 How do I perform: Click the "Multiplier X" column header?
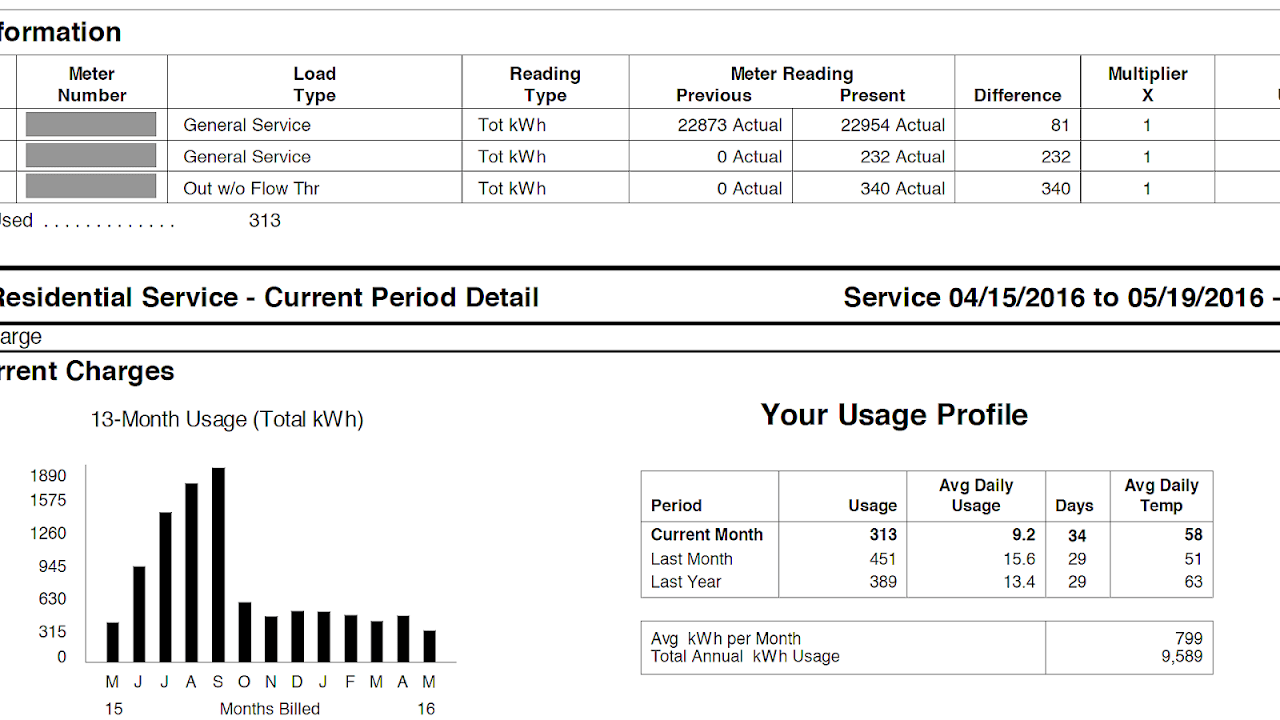(1148, 85)
